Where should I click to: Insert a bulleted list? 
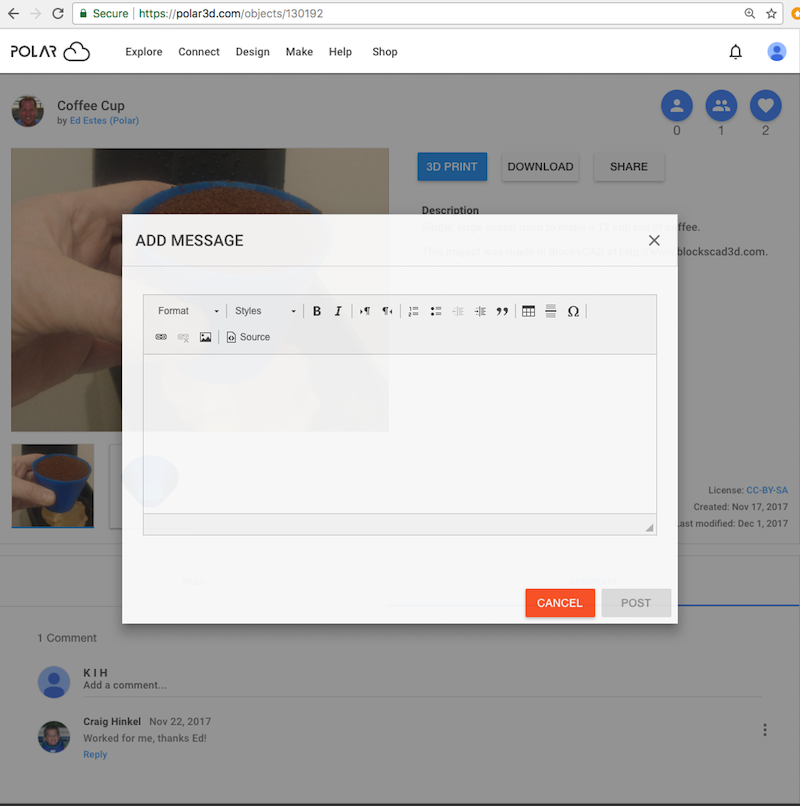point(435,311)
